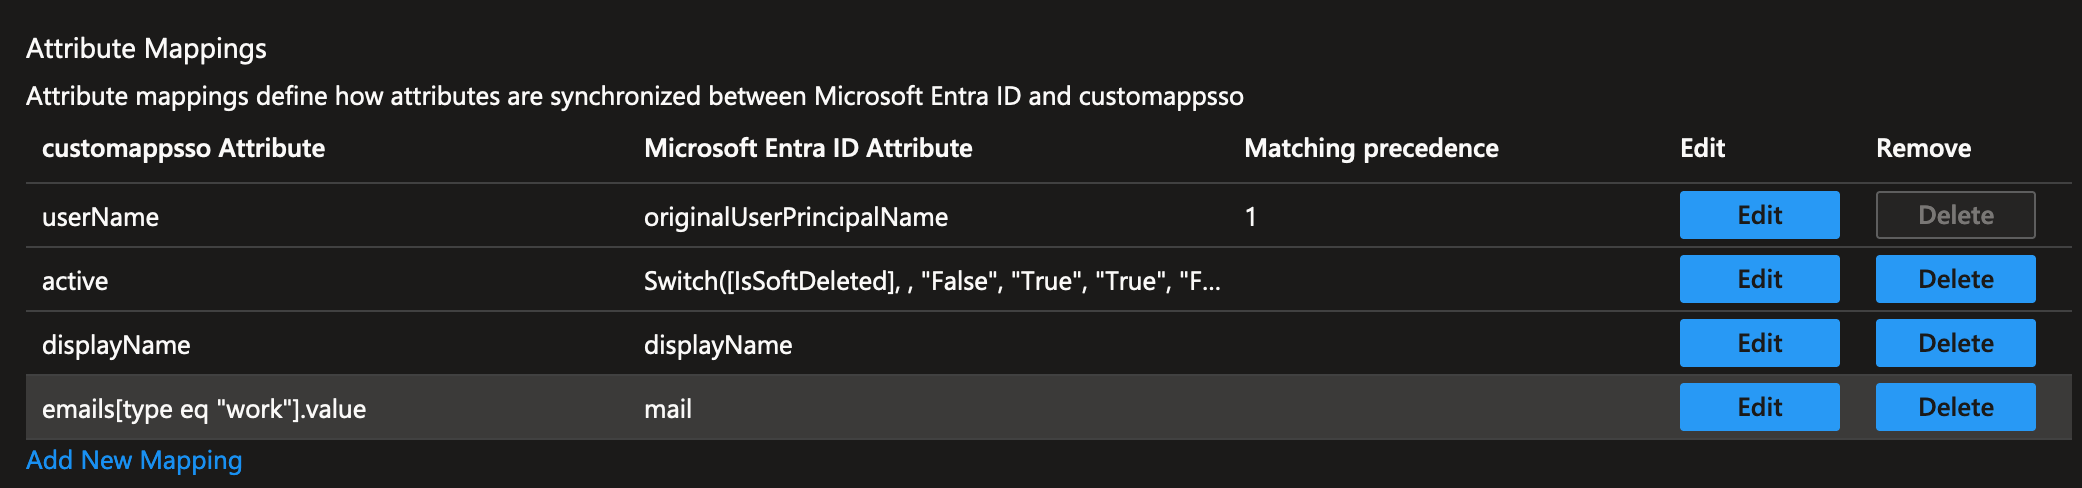Select the displayName customappsso attribute cell

pyautogui.click(x=116, y=345)
